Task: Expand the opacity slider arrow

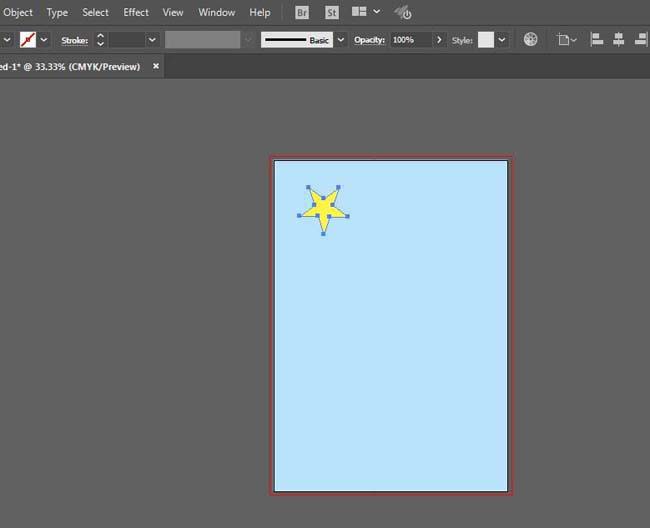Action: 439,40
